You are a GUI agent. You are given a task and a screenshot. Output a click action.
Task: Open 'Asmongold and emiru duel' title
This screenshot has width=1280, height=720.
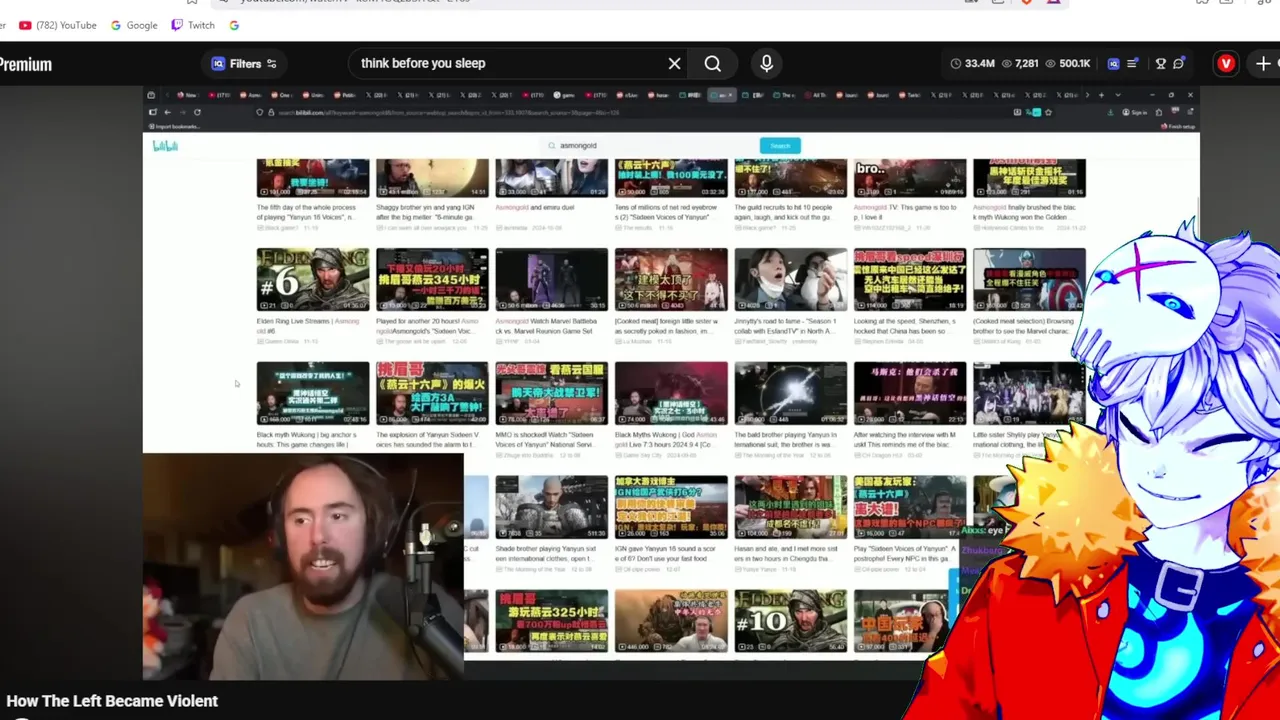535,207
